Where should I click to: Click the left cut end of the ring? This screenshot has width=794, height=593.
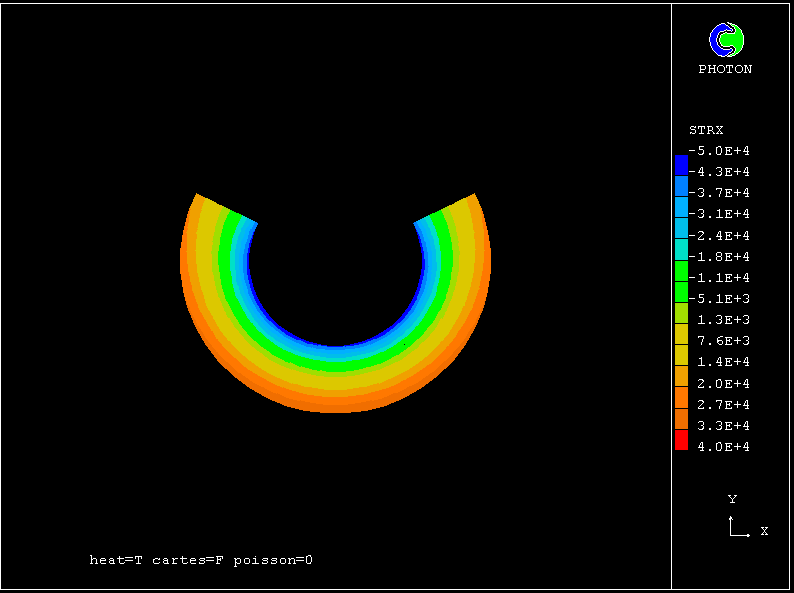click(226, 209)
